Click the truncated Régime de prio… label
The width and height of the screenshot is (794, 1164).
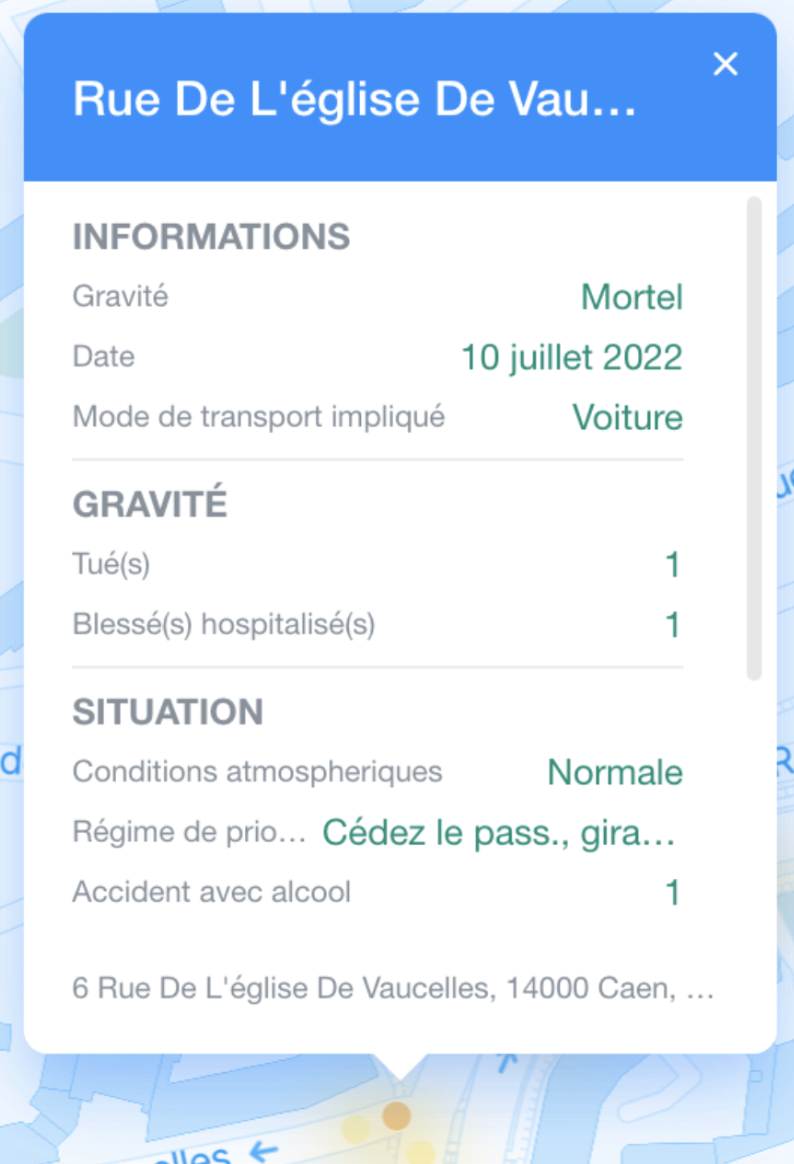tap(189, 832)
